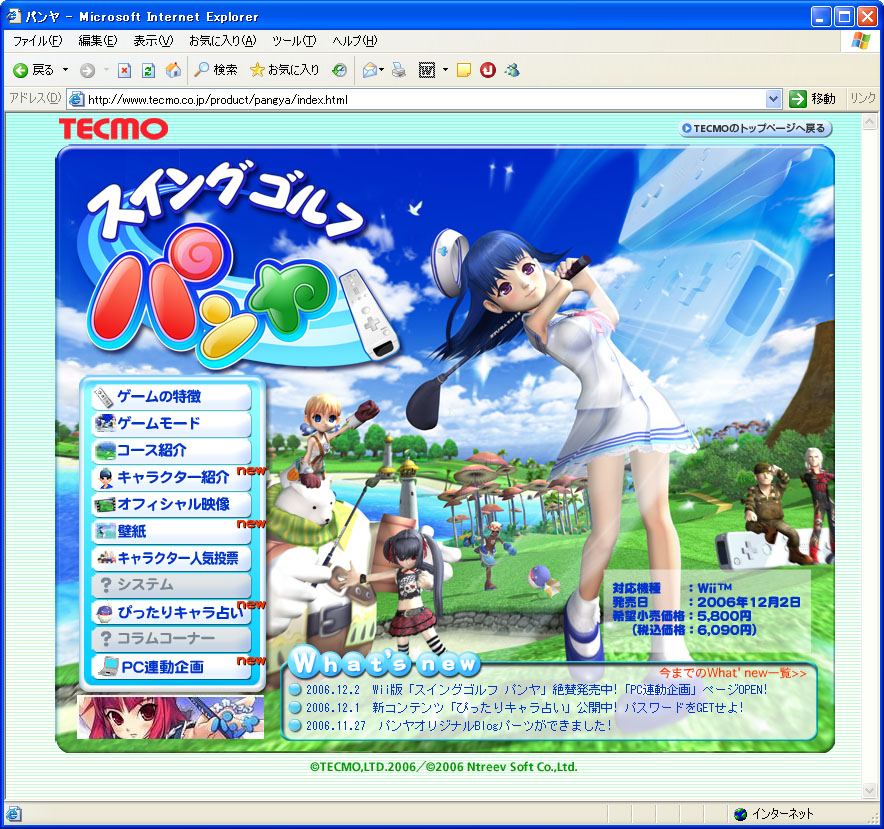The height and width of the screenshot is (829, 884).
Task: Click the Print toolbar icon
Action: point(398,70)
